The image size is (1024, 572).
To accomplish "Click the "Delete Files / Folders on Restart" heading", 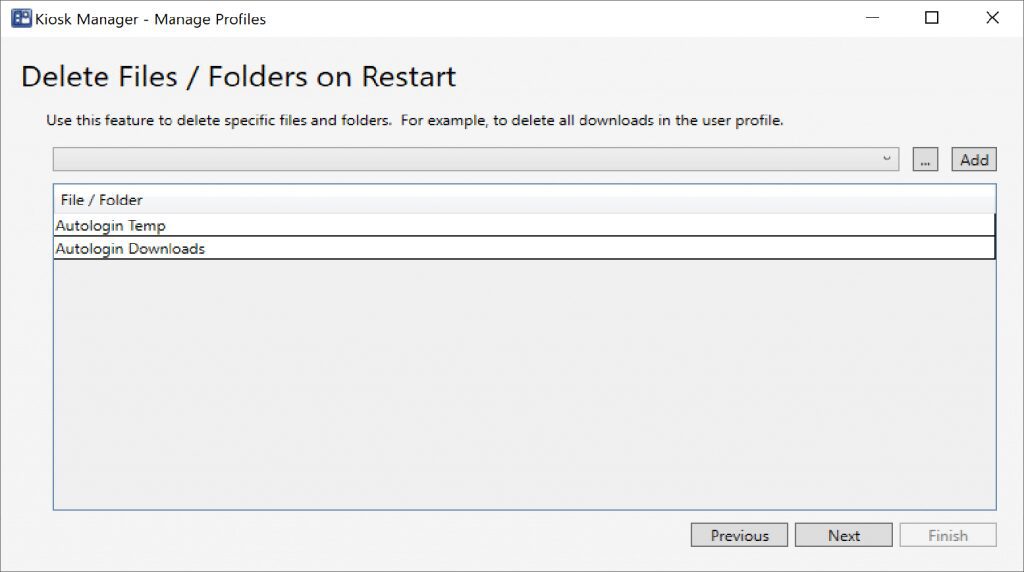I will (238, 77).
